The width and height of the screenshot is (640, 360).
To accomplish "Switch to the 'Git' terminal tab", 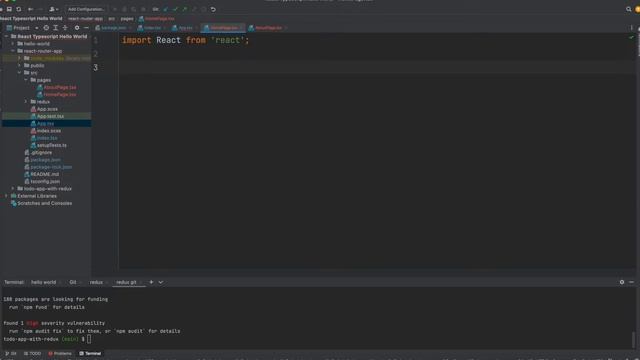I will click(x=73, y=282).
